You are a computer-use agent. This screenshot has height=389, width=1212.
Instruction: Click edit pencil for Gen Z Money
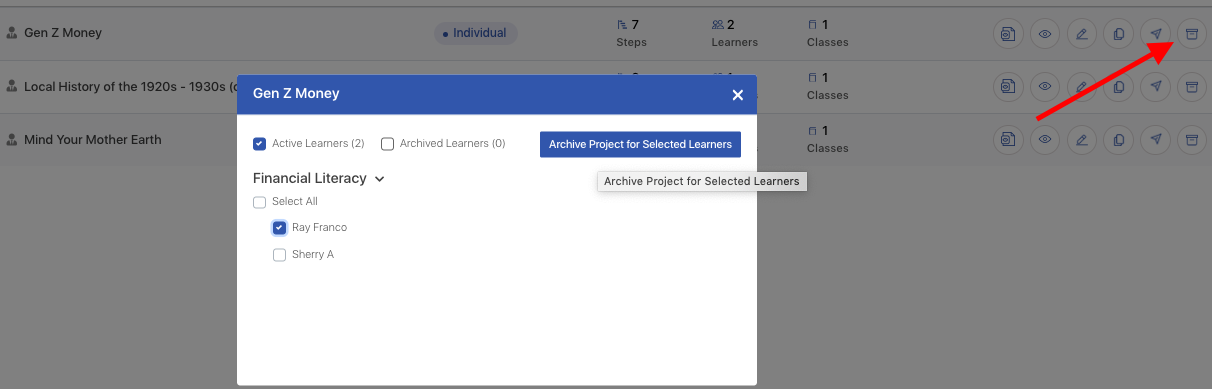coord(1081,33)
